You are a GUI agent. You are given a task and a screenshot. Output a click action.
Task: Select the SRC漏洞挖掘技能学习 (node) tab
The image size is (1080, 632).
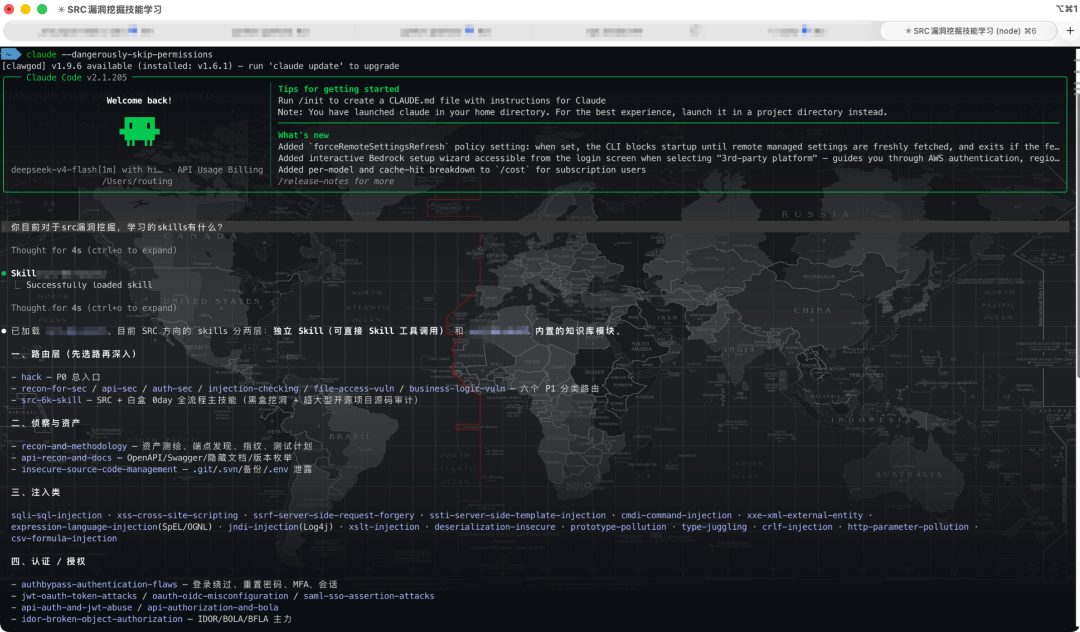click(968, 31)
